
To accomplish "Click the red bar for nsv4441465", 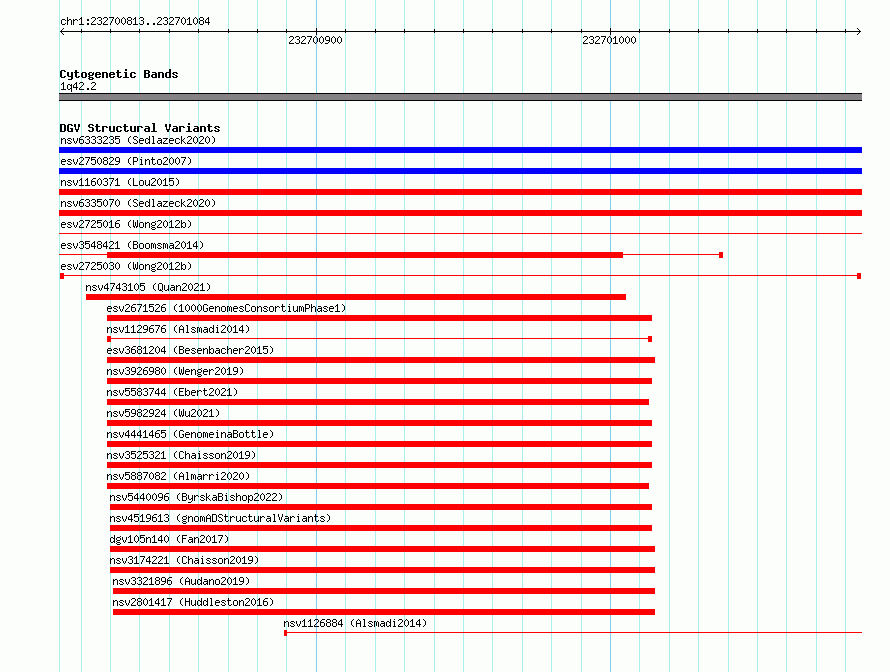I will click(379, 444).
